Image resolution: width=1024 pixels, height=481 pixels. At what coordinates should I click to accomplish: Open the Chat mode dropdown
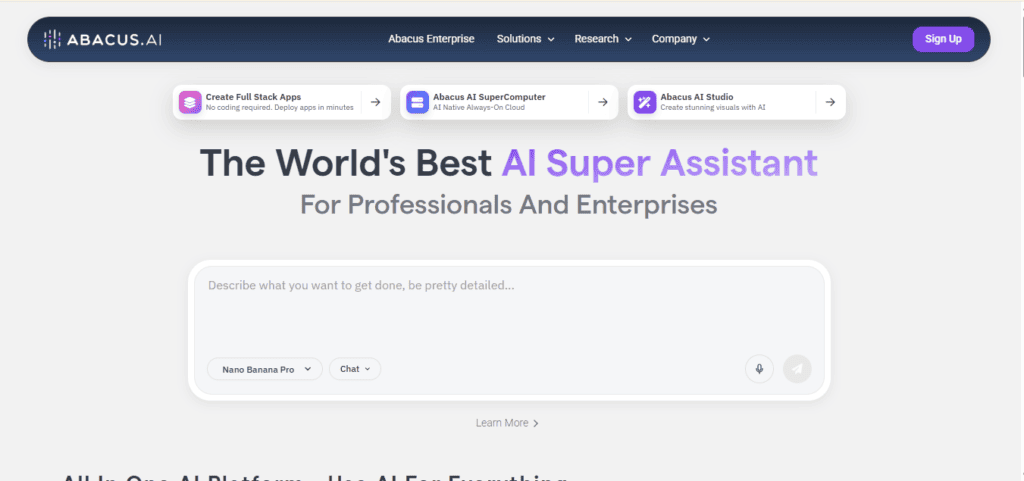(x=355, y=369)
